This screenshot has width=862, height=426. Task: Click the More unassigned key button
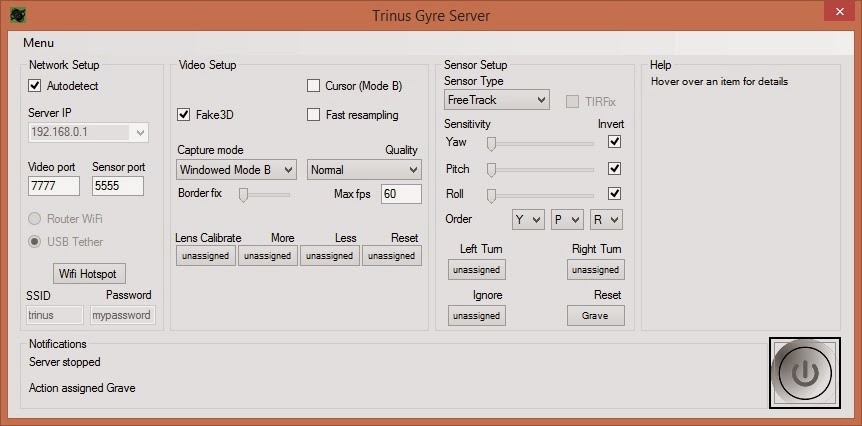268,256
